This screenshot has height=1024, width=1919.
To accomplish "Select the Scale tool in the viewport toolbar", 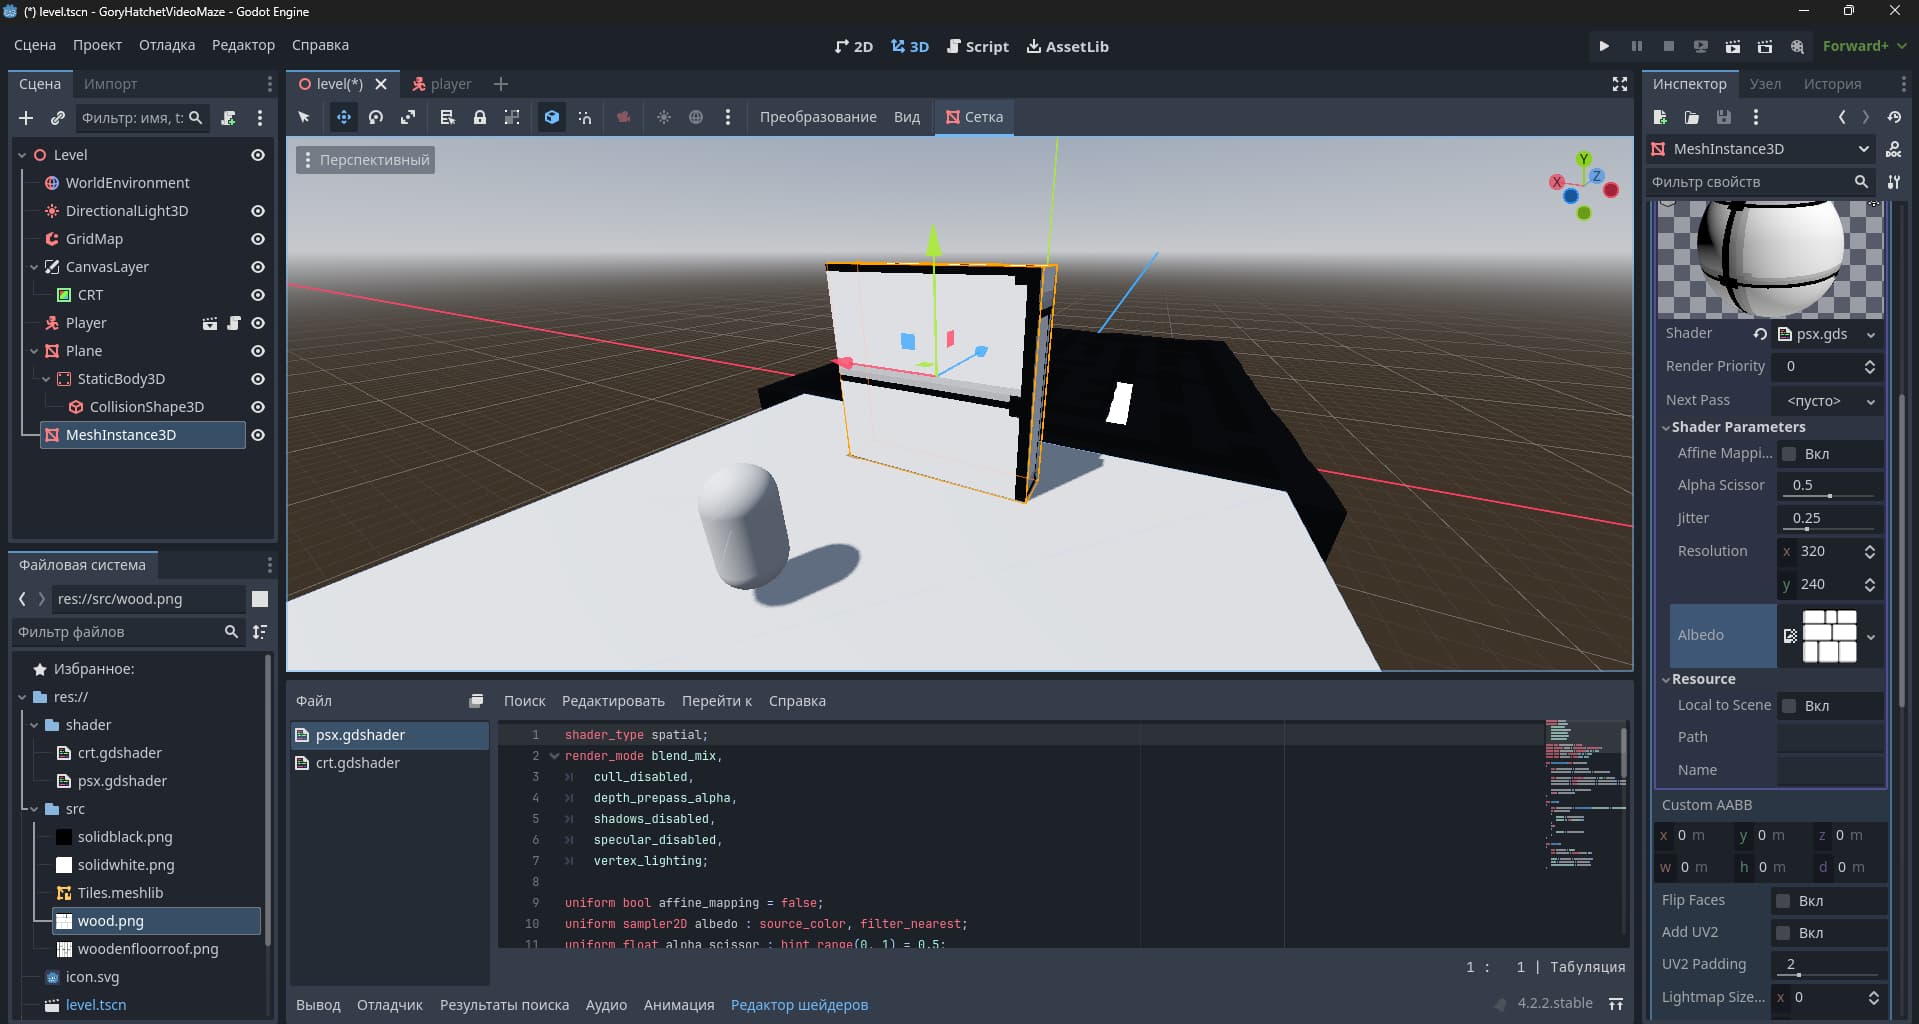I will click(x=408, y=117).
